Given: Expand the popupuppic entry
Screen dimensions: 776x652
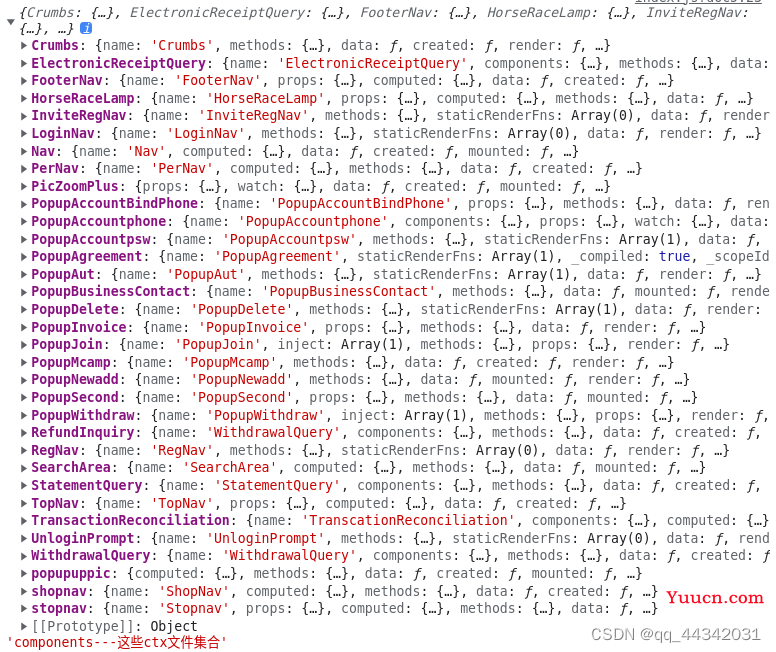Looking at the screenshot, I should [x=24, y=574].
